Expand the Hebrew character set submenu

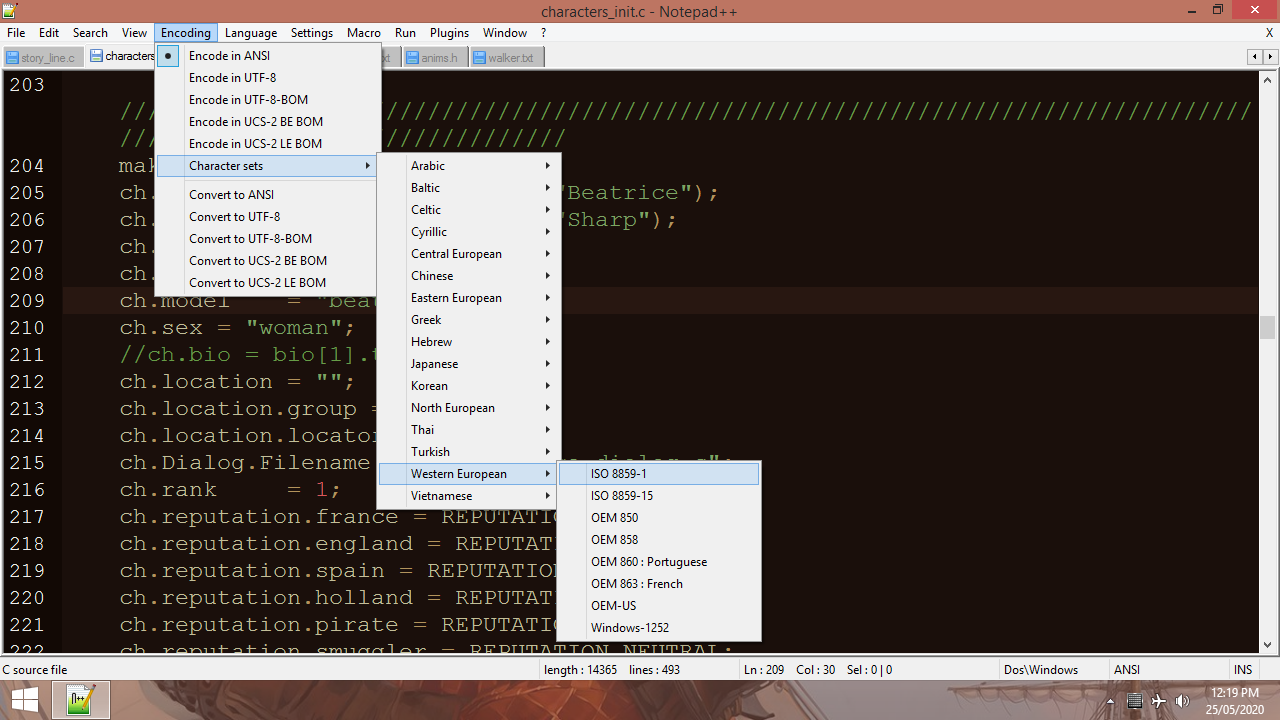click(x=469, y=342)
